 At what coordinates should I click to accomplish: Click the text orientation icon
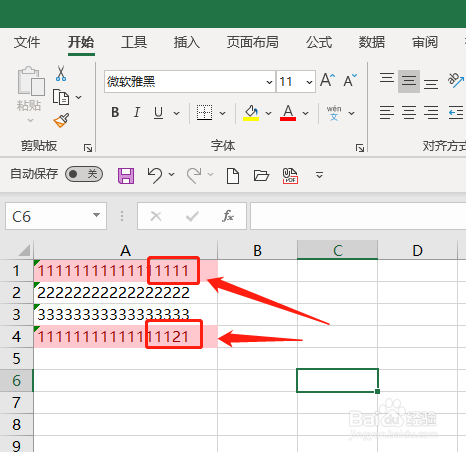pyautogui.click(x=456, y=80)
